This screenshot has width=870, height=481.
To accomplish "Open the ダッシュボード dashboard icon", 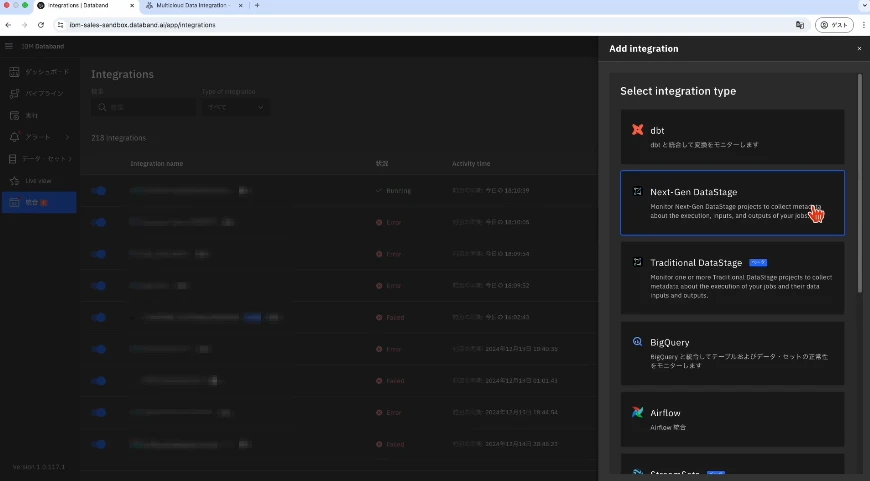I will [14, 72].
